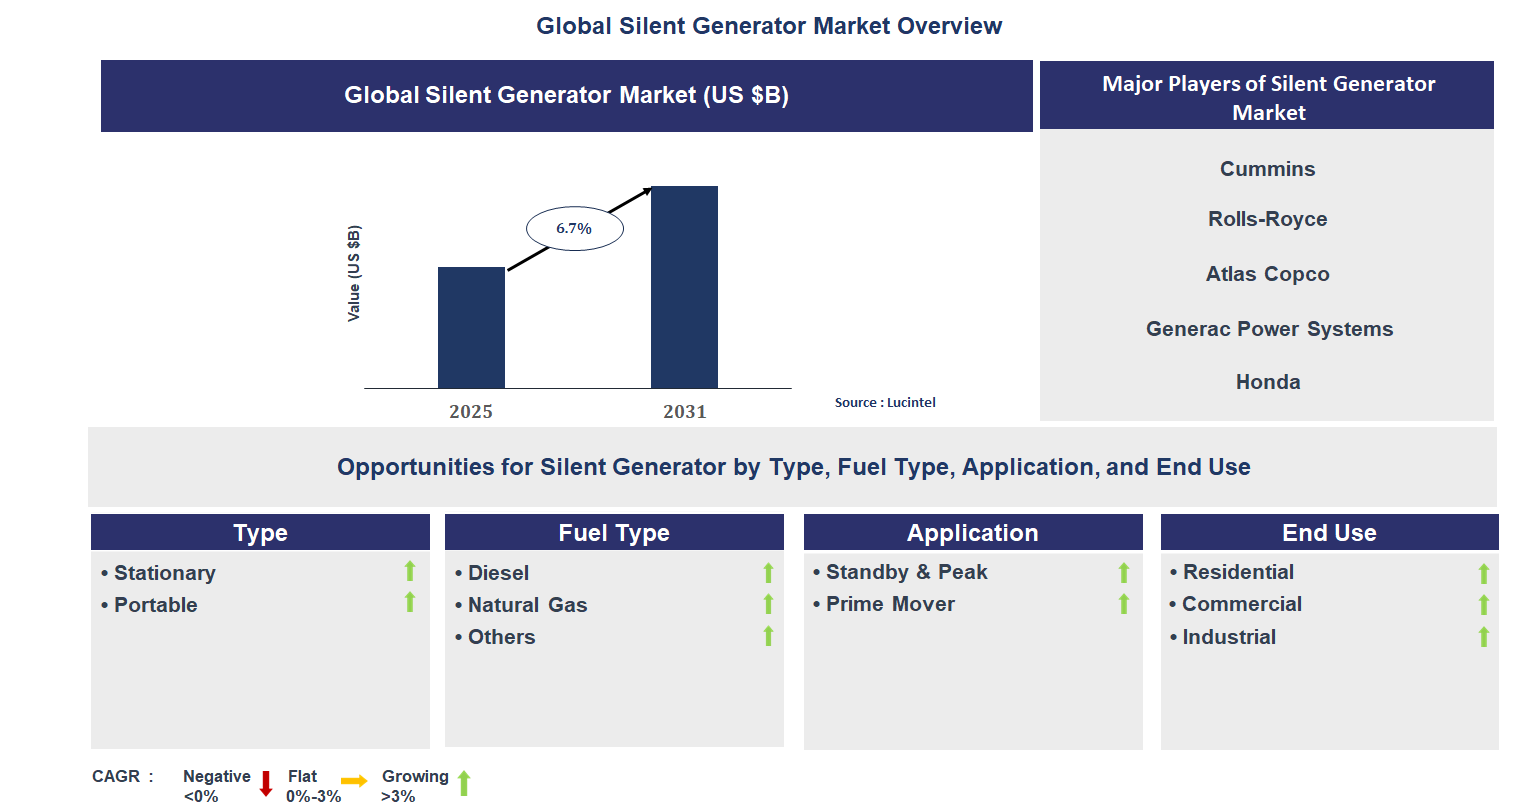The width and height of the screenshot is (1537, 812).
Task: Click the 6.7% CAGR oval on the chart
Action: pyautogui.click(x=573, y=227)
